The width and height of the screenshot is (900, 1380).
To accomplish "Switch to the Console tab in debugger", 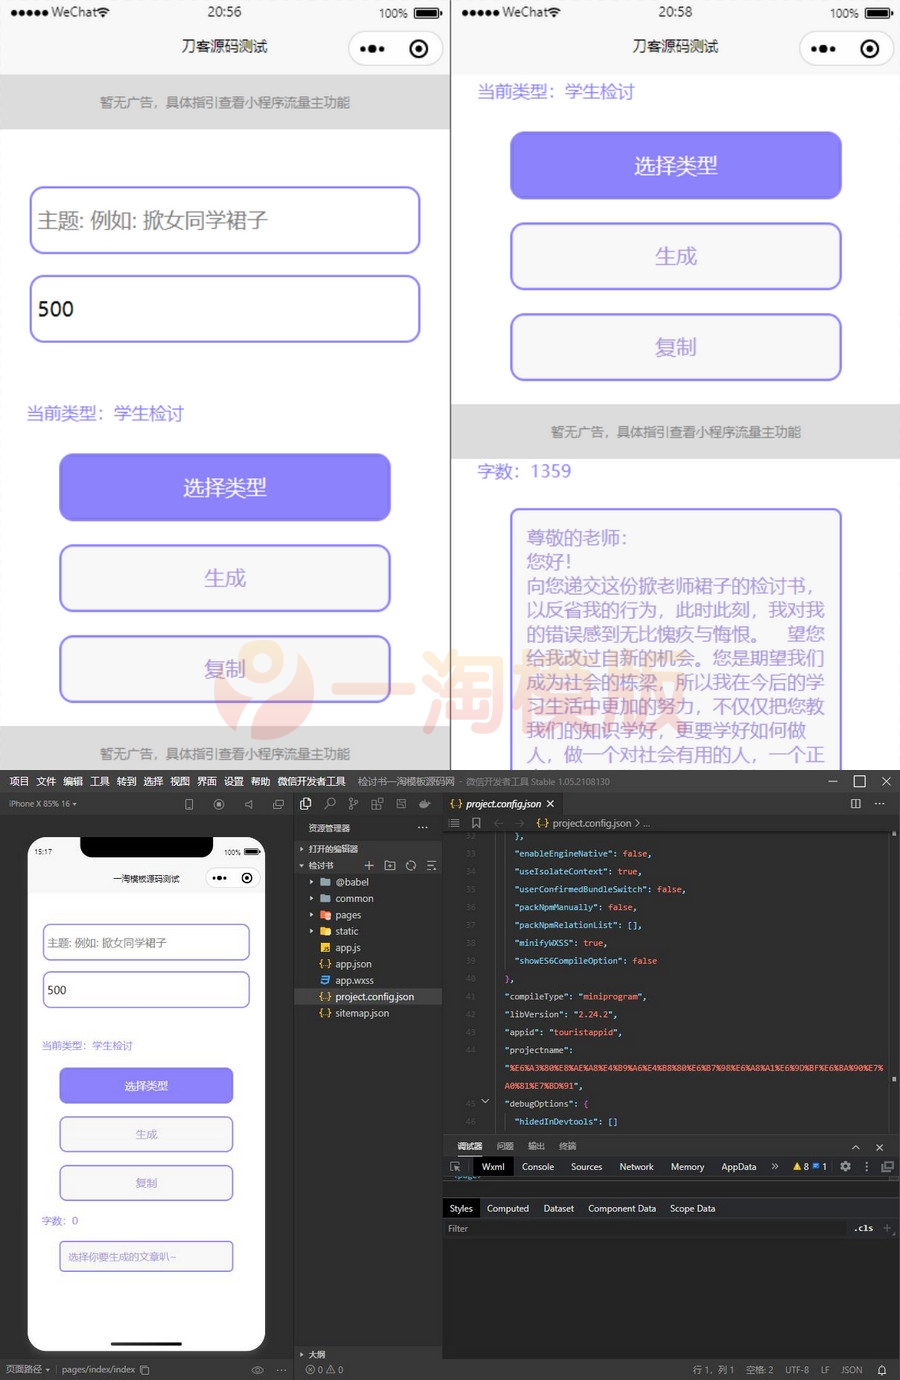I will [x=538, y=1167].
